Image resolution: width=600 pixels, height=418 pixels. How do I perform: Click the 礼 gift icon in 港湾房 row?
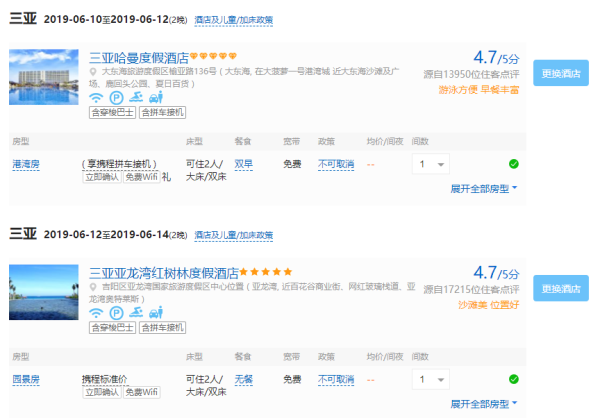(166, 177)
